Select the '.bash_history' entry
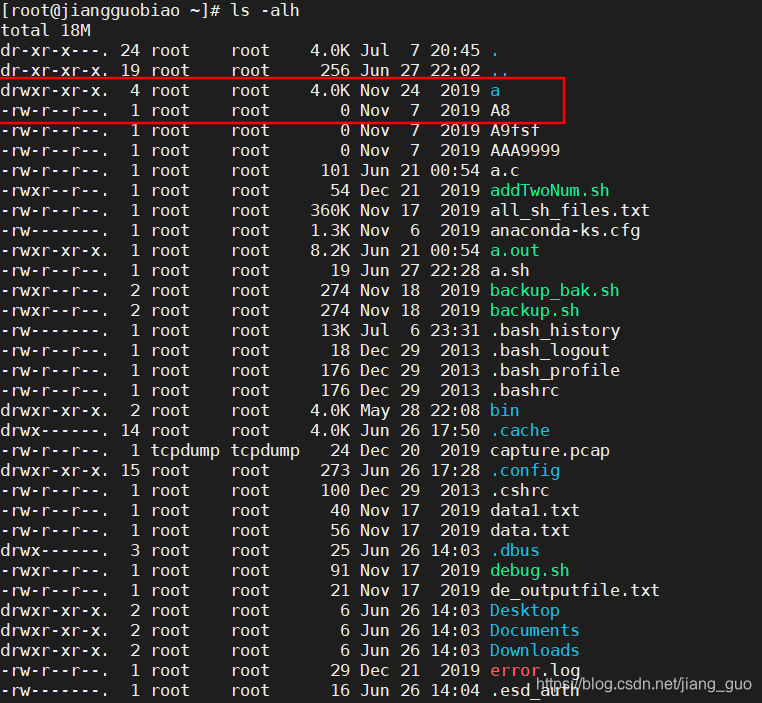The height and width of the screenshot is (703, 762). click(555, 330)
